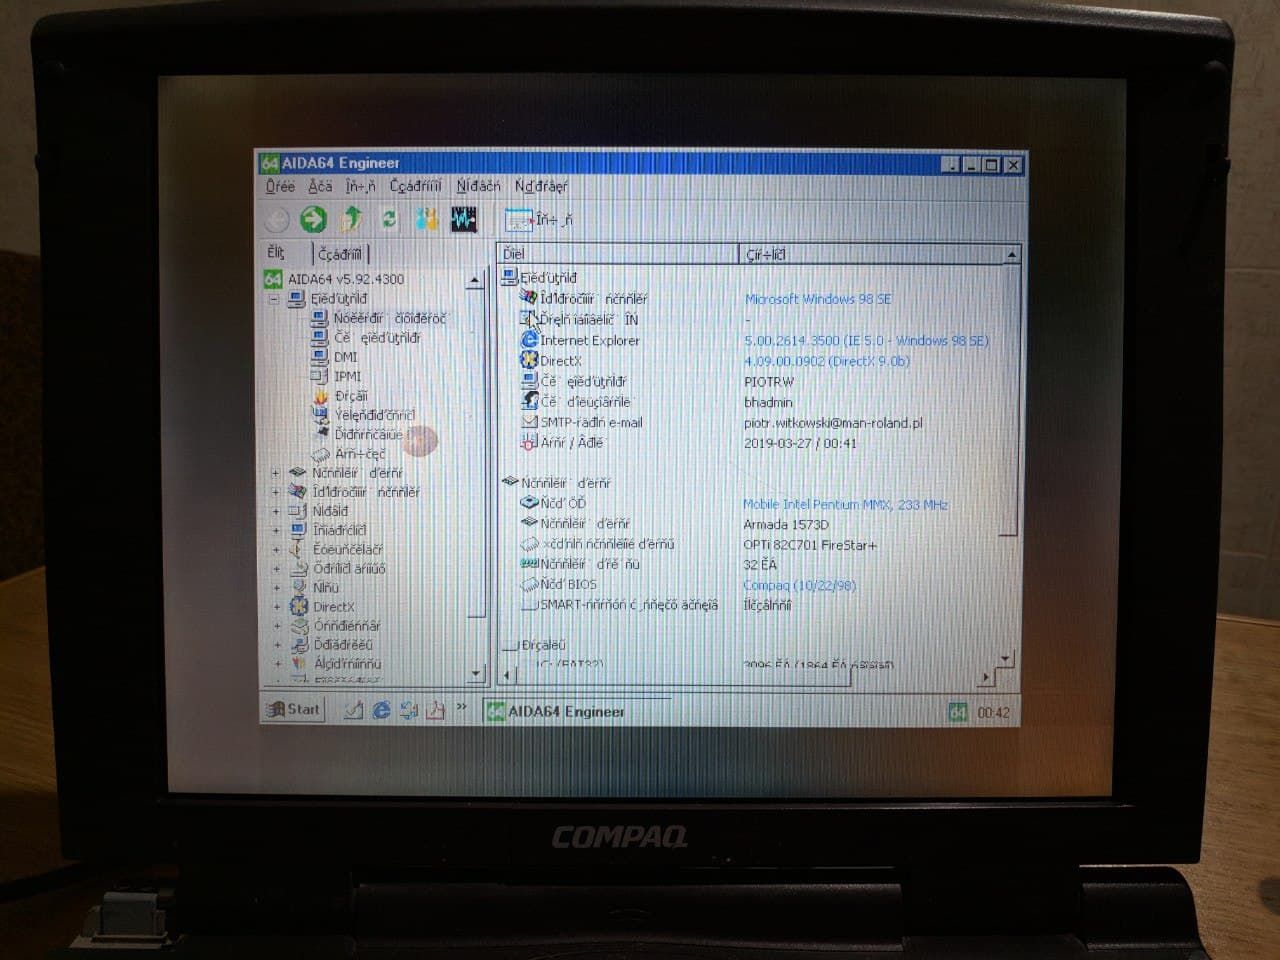Expand quick launch overflow chevron

point(461,708)
